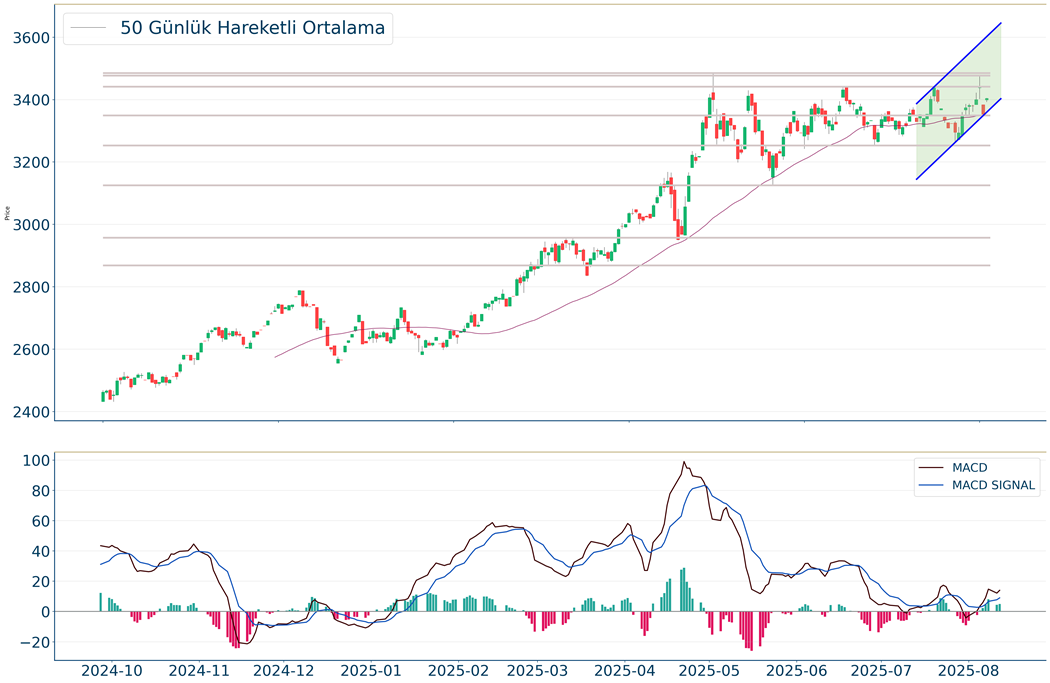Image resolution: width=1050 pixels, height=683 pixels.
Task: Select the −20 label on the MACD axis
Action: [x=35, y=642]
